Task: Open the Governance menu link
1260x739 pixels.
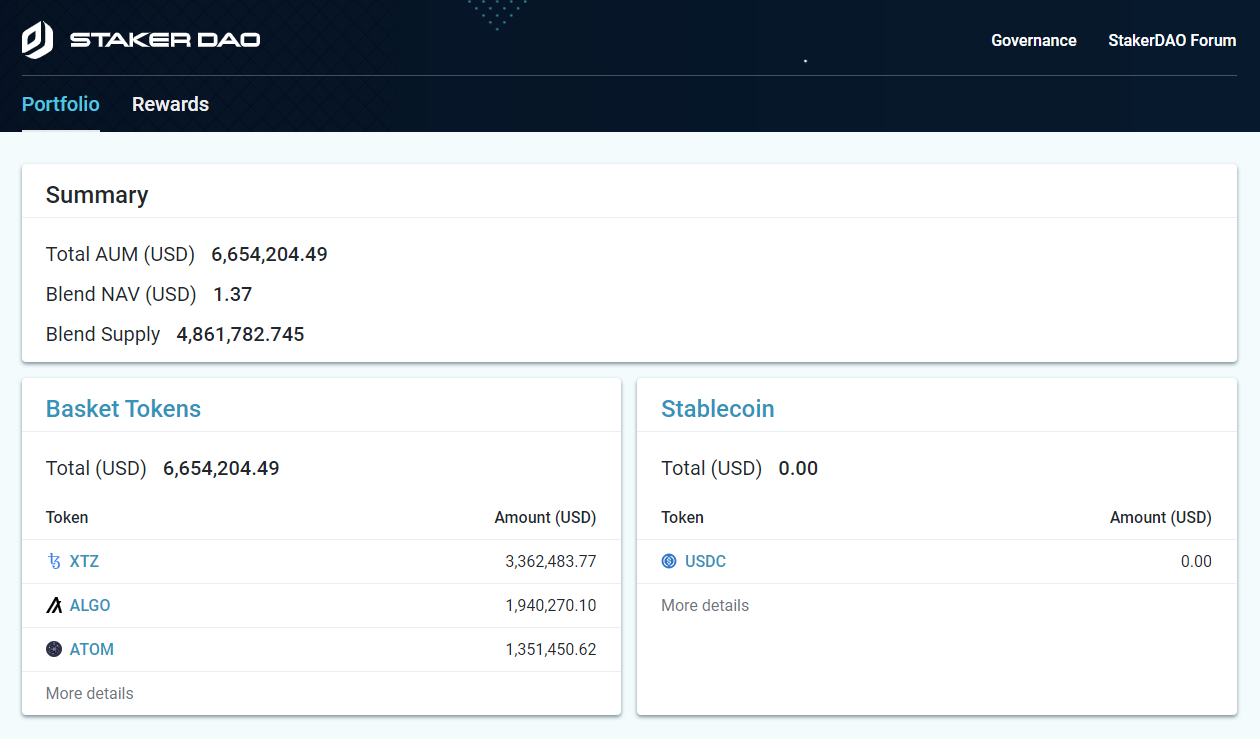Action: (x=1034, y=41)
